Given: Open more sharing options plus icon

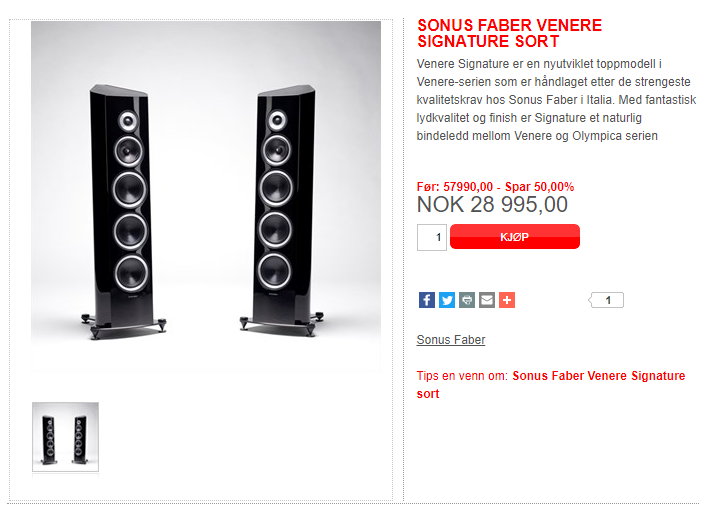Looking at the screenshot, I should click(507, 300).
